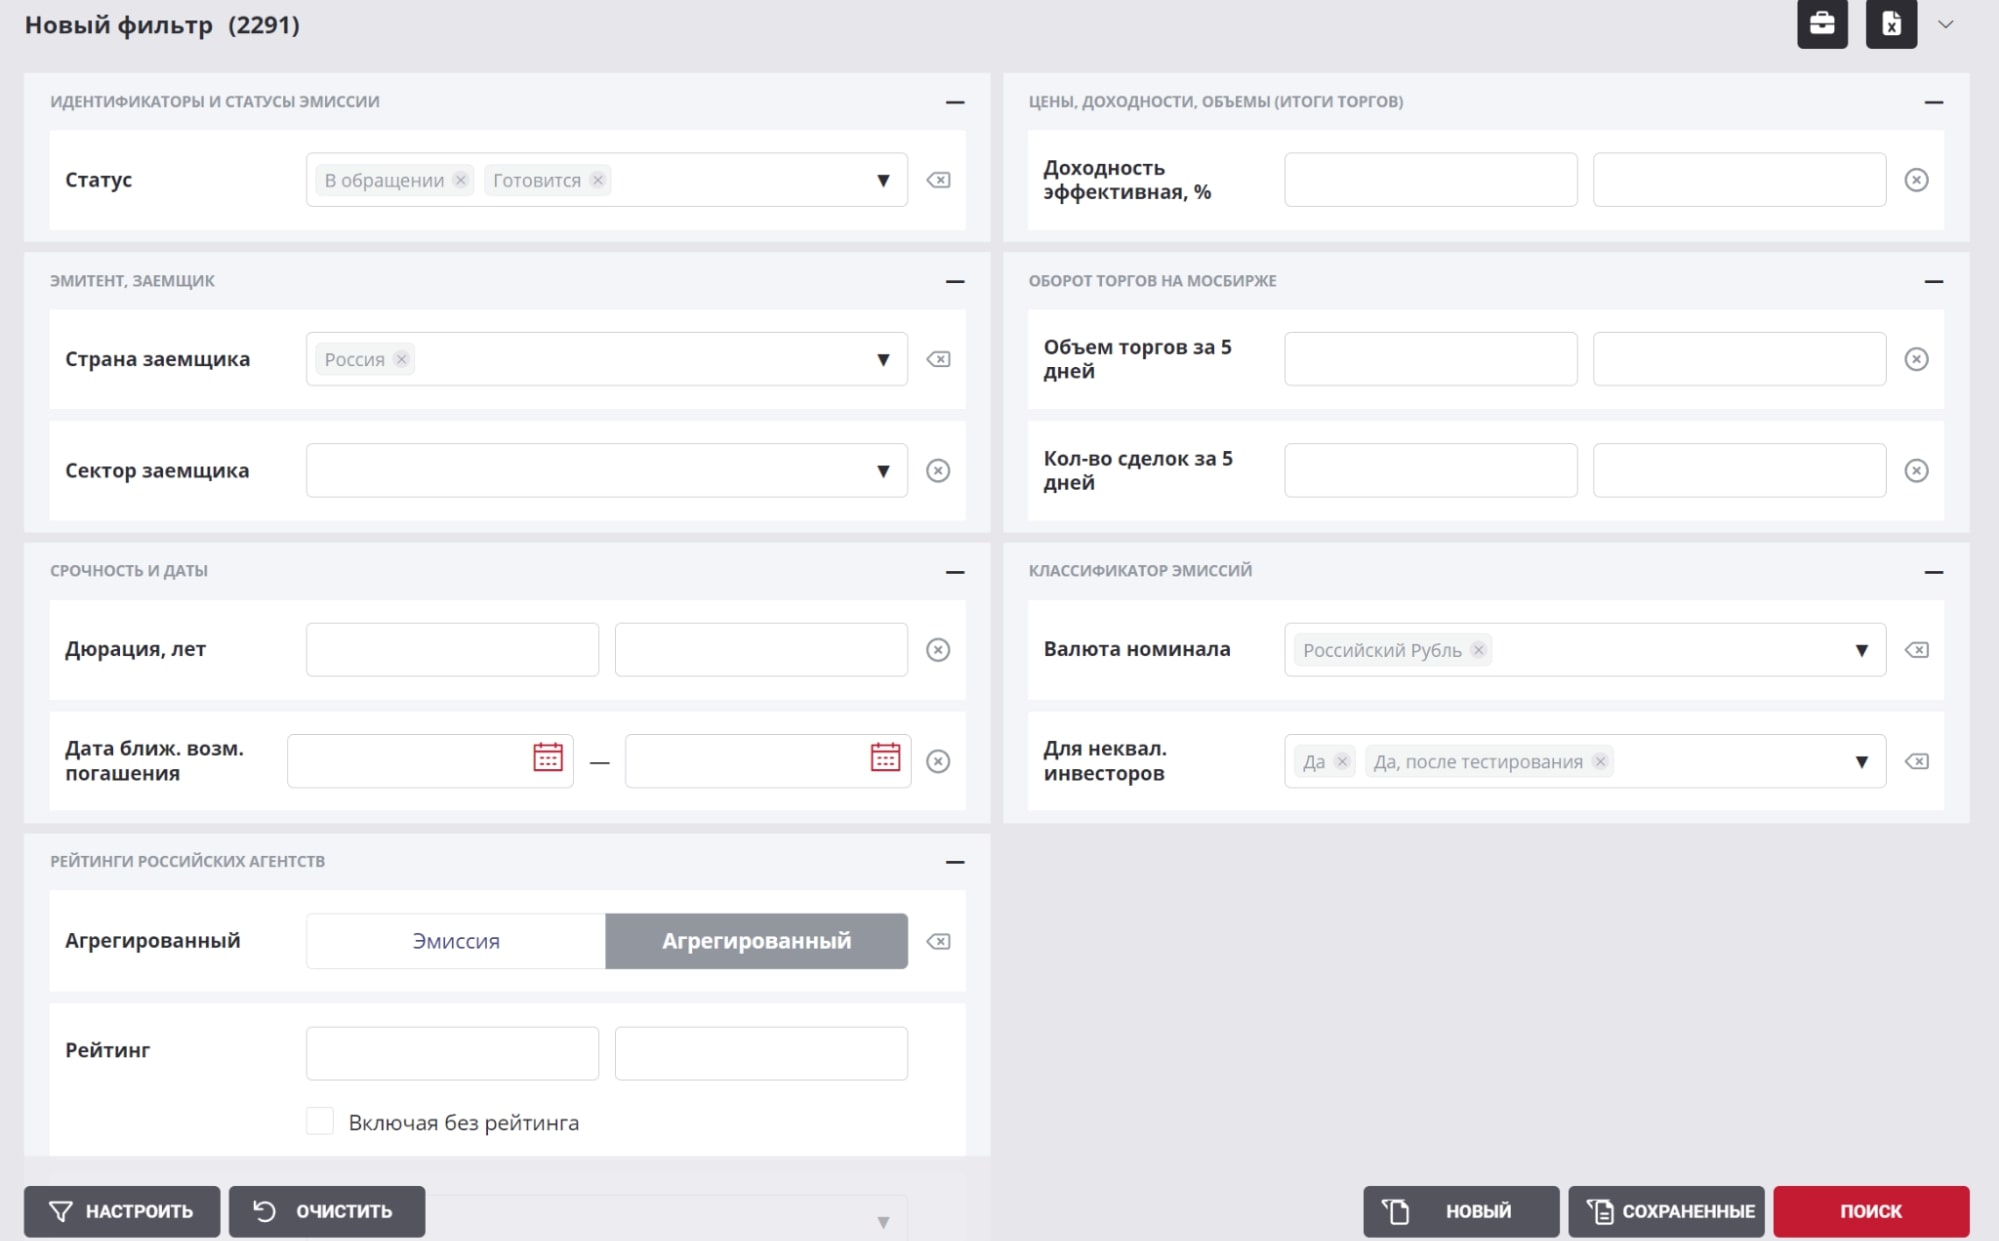The height and width of the screenshot is (1241, 1999).
Task: Clear the Валюта номинала field icon
Action: [x=1916, y=650]
